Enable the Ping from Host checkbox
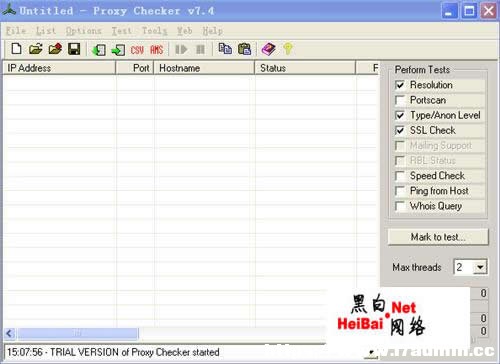This screenshot has width=500, height=364. [x=400, y=191]
